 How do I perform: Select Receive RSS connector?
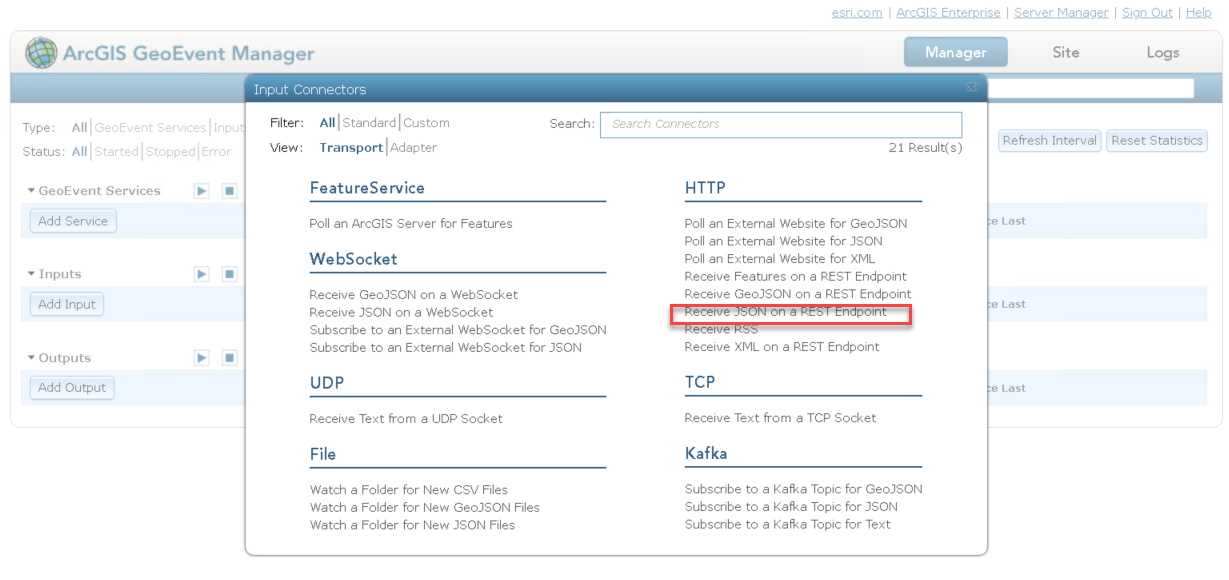point(721,329)
